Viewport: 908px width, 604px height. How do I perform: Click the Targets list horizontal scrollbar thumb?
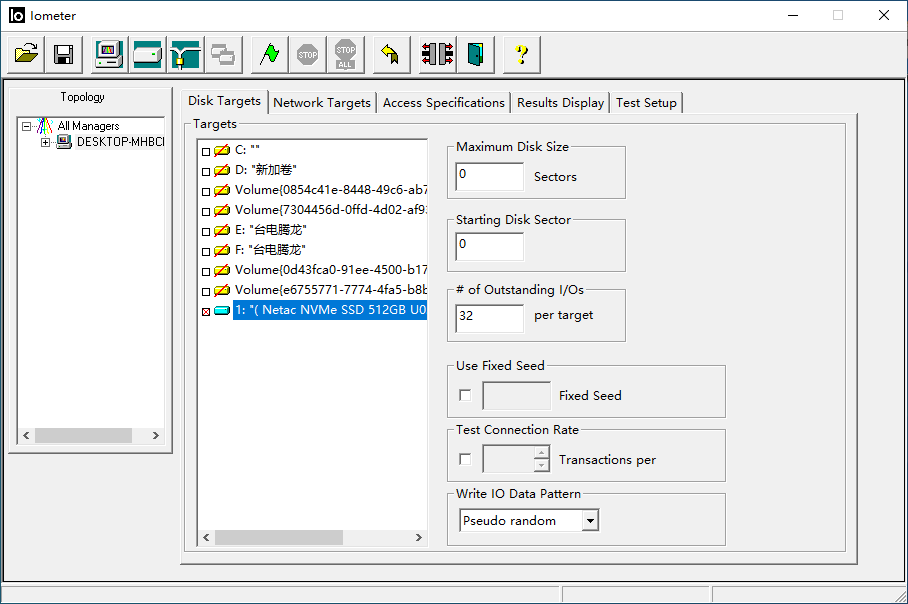[279, 537]
